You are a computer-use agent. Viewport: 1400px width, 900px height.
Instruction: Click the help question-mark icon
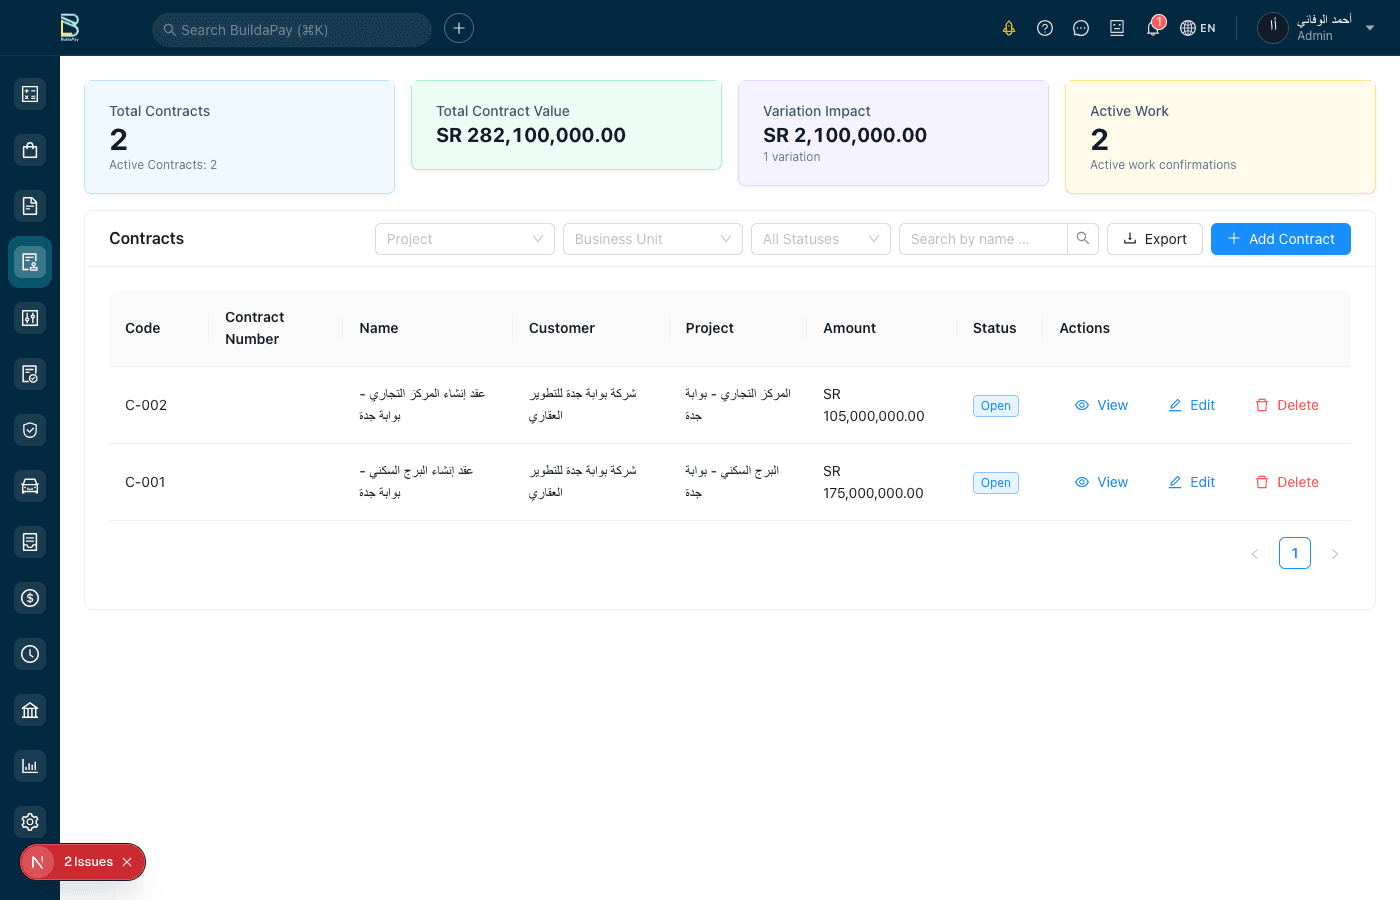click(x=1045, y=27)
